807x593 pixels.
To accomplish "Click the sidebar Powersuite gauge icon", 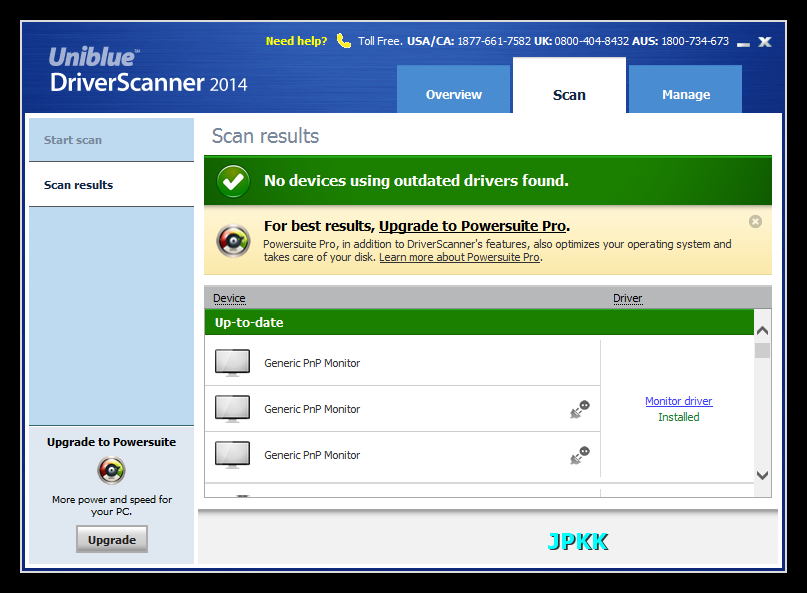I will (111, 470).
